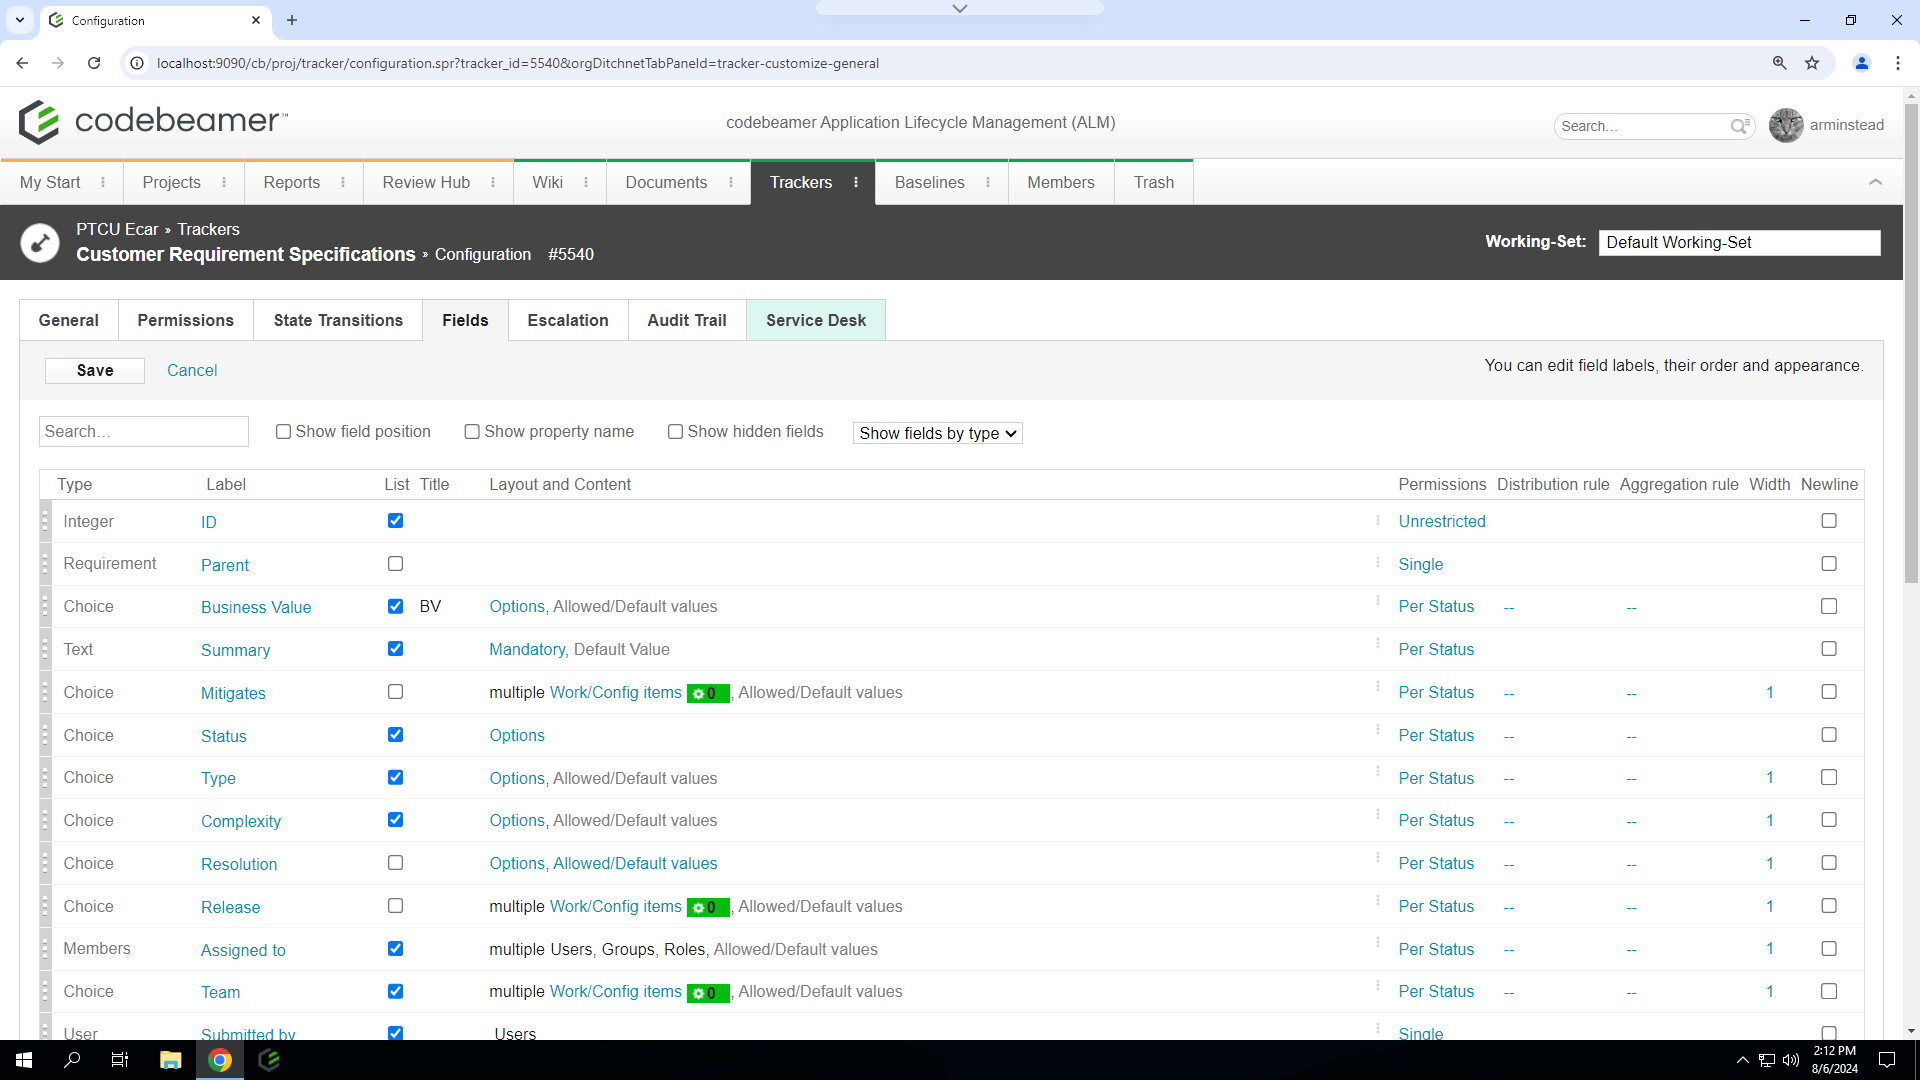
Task: Click the wrench icon next to the tracker title
Action: [x=40, y=242]
